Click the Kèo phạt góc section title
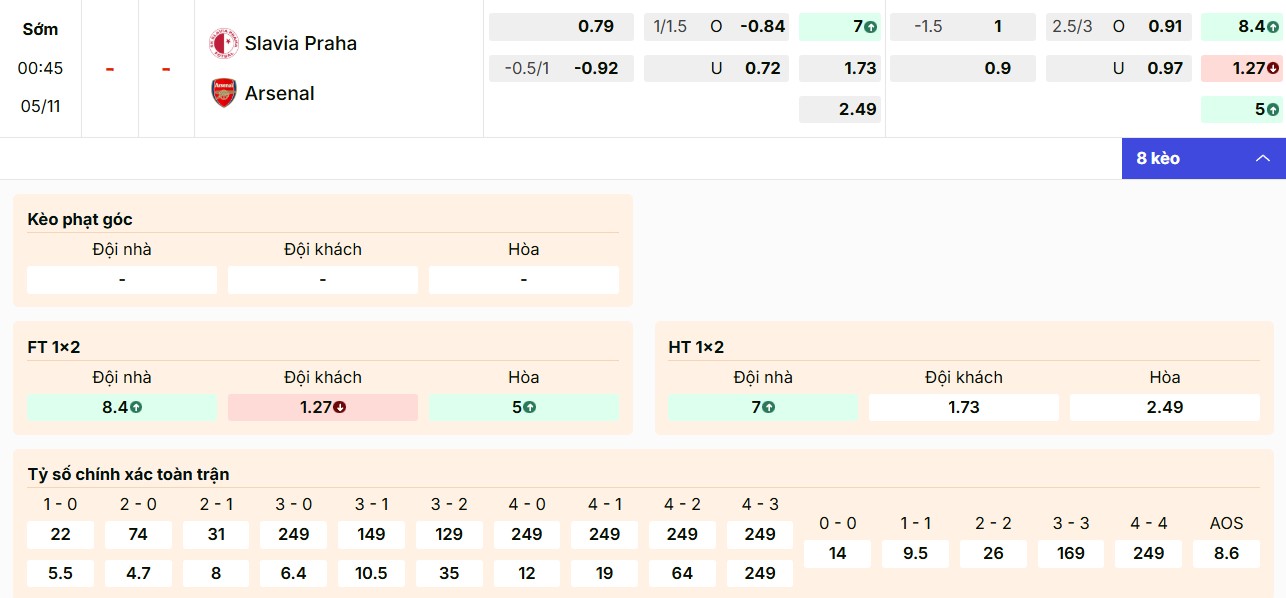This screenshot has width=1286, height=598. pyautogui.click(x=82, y=218)
